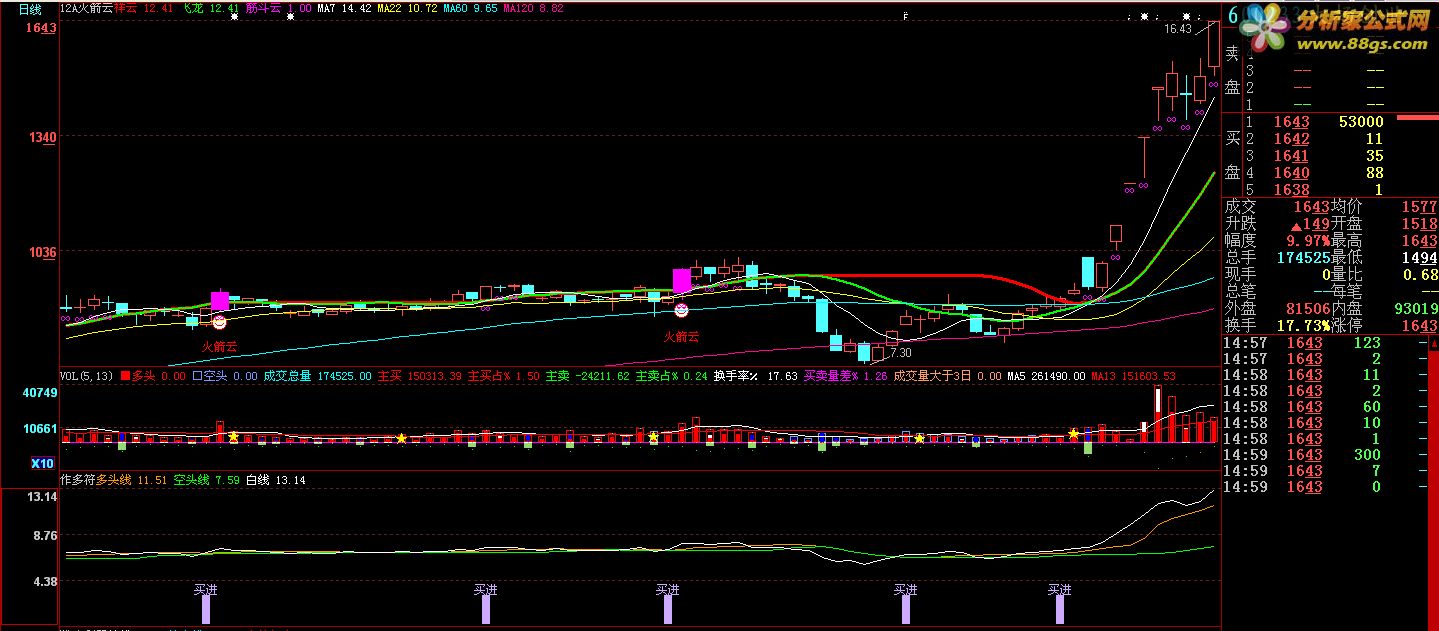Click the 白线 13.14 legend
This screenshot has height=631, width=1439.
[x=276, y=481]
